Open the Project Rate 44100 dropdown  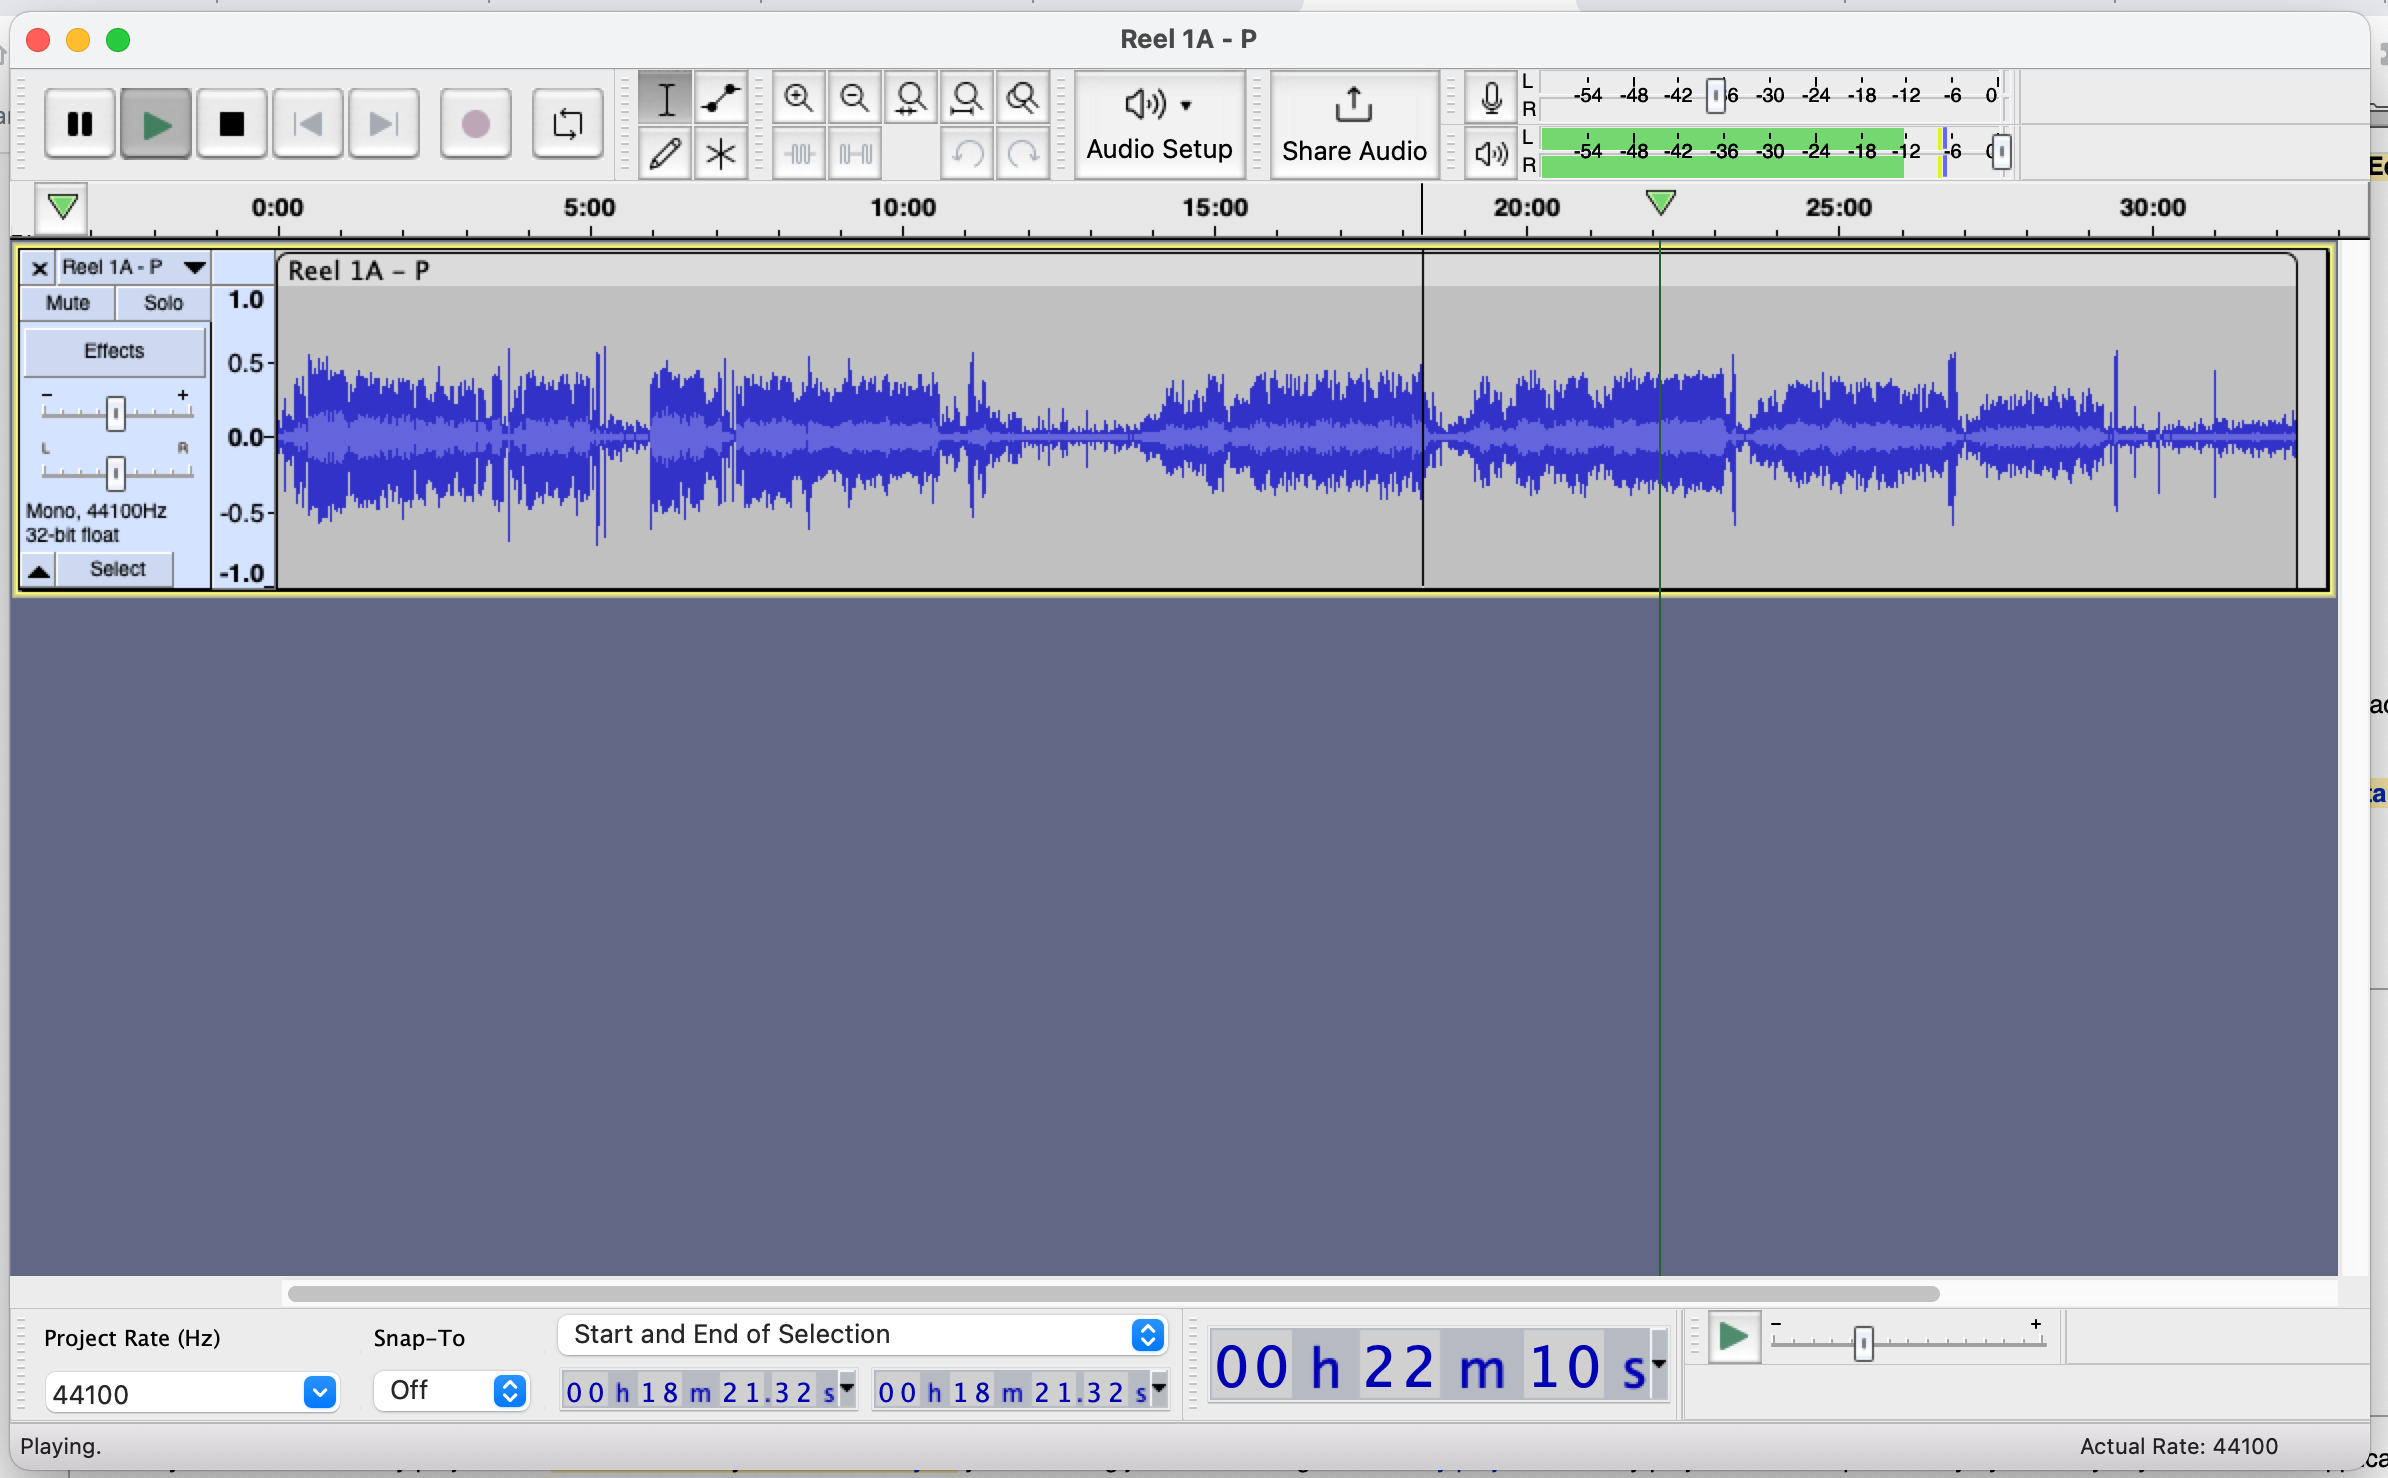(192, 1393)
